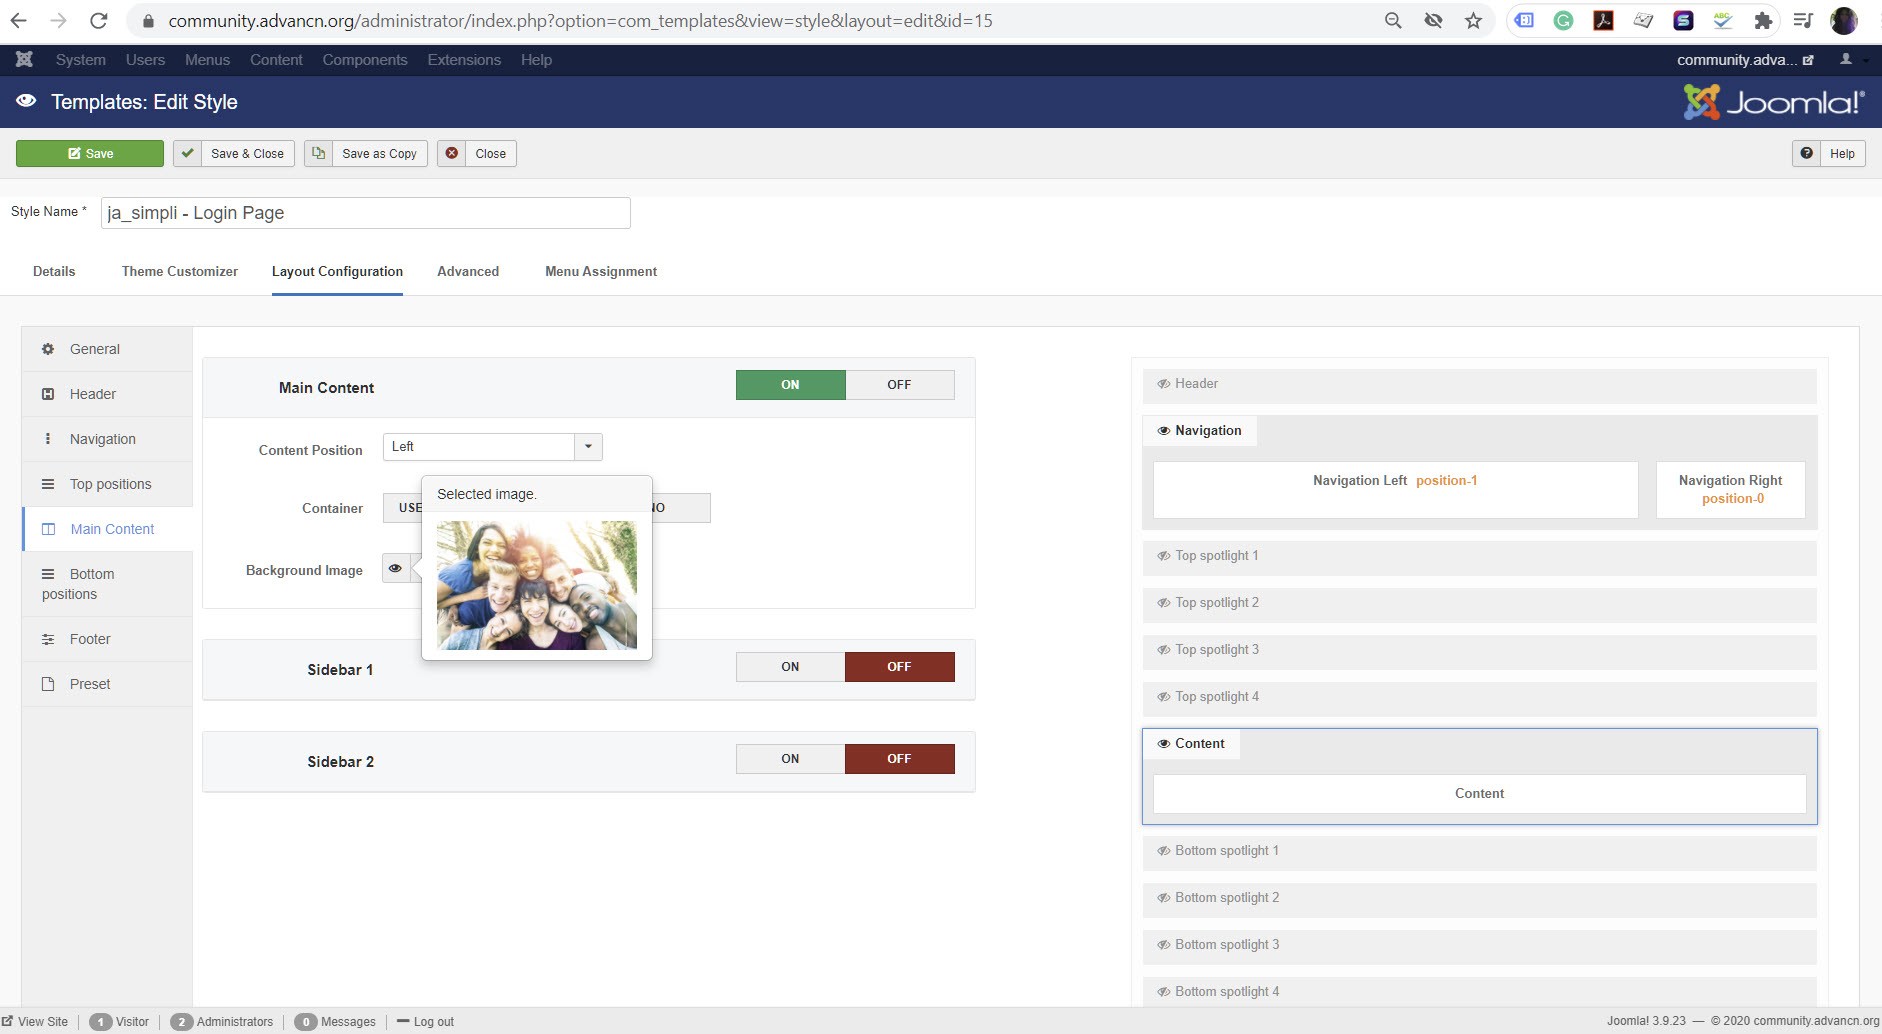The width and height of the screenshot is (1882, 1034).
Task: Click the Joomla logo icon in admin menu
Action: click(24, 60)
